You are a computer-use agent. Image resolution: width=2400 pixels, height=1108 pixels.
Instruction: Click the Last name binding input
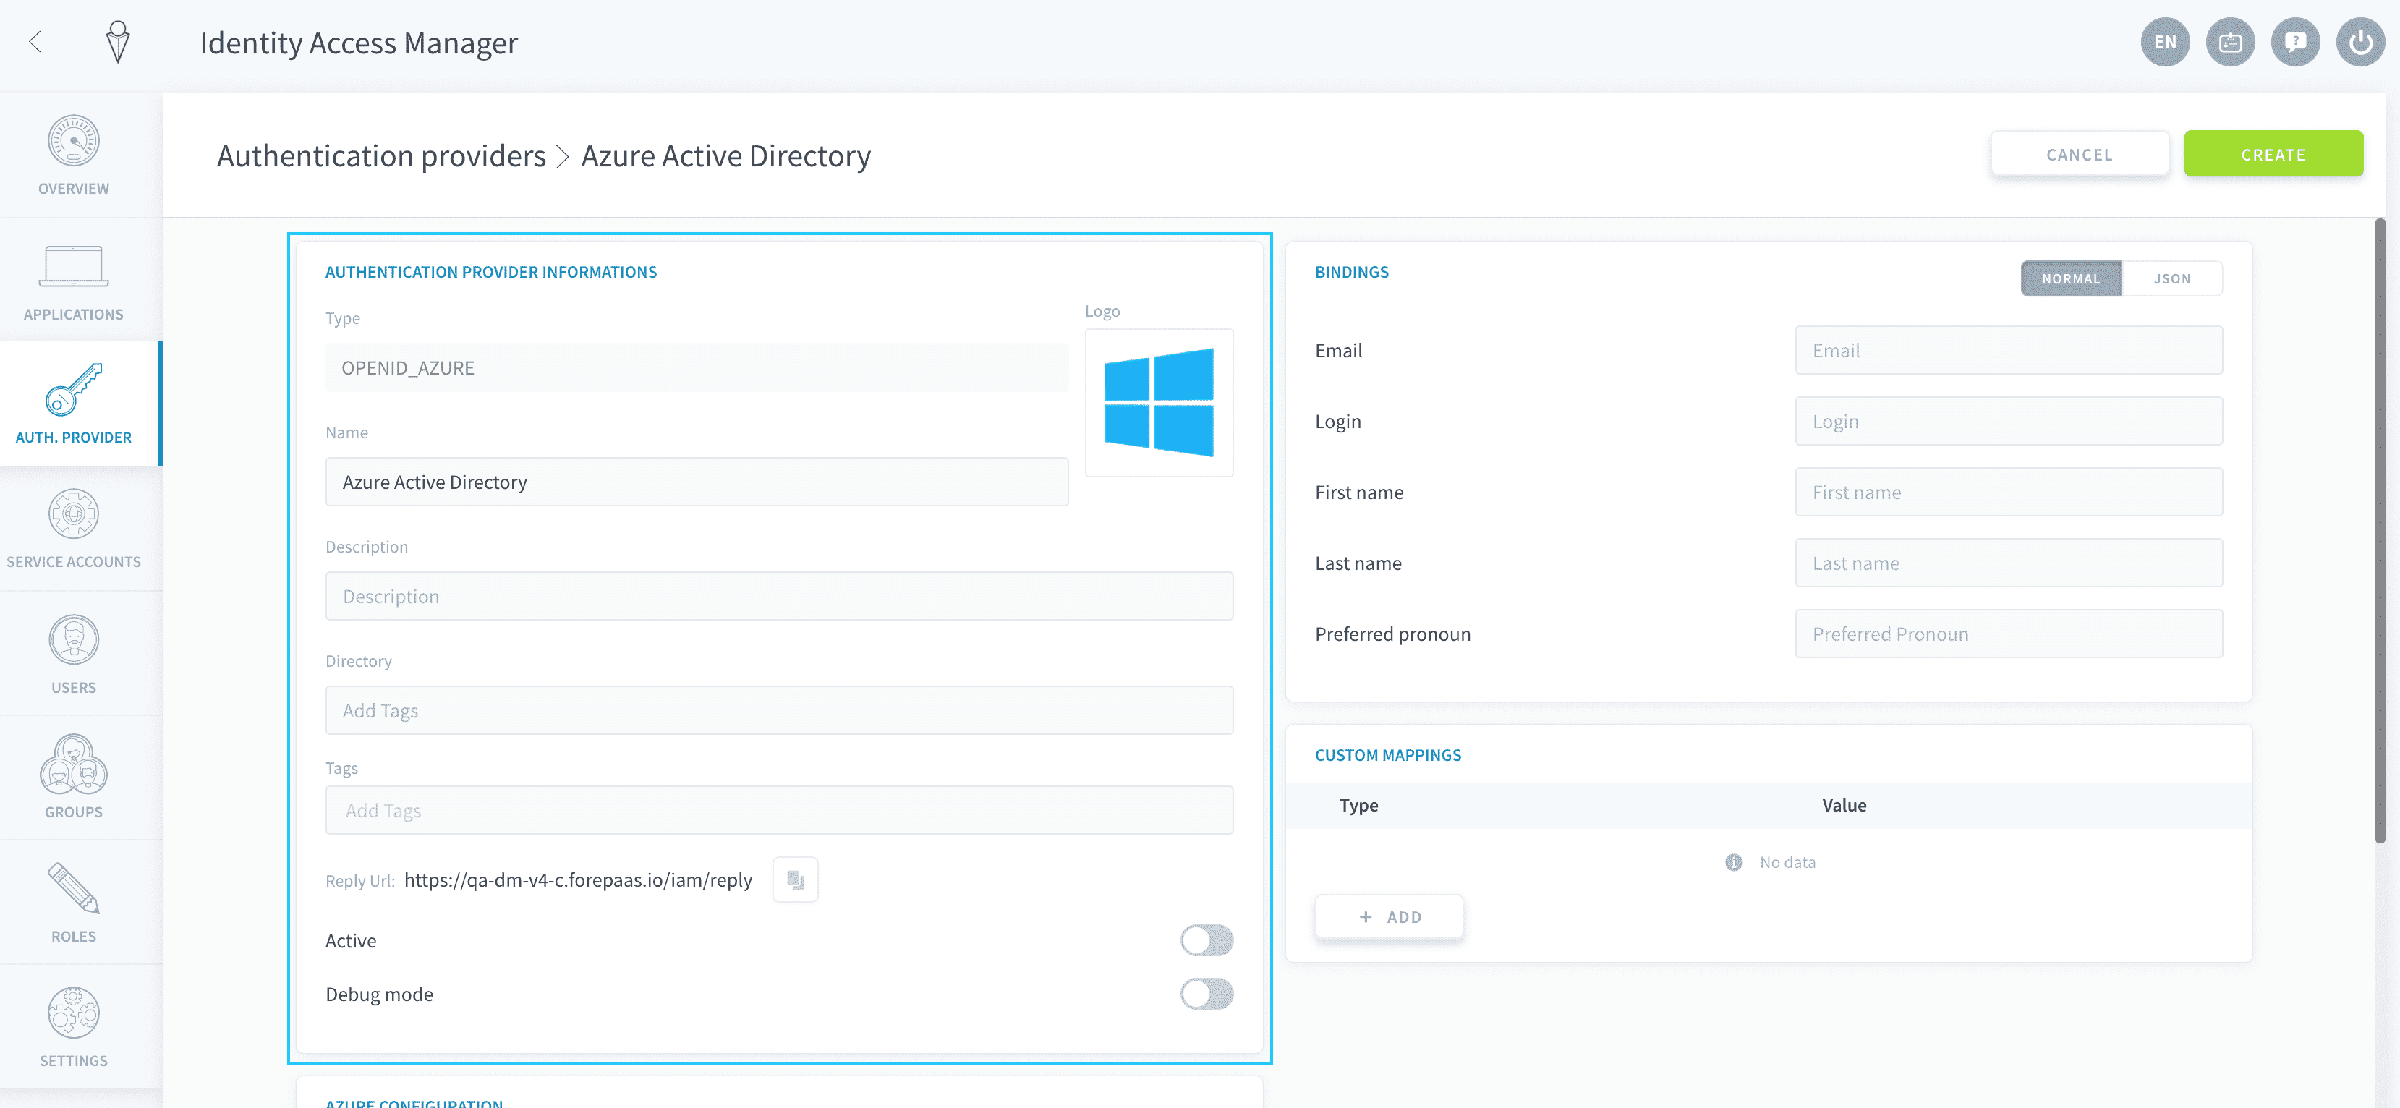pos(2009,563)
